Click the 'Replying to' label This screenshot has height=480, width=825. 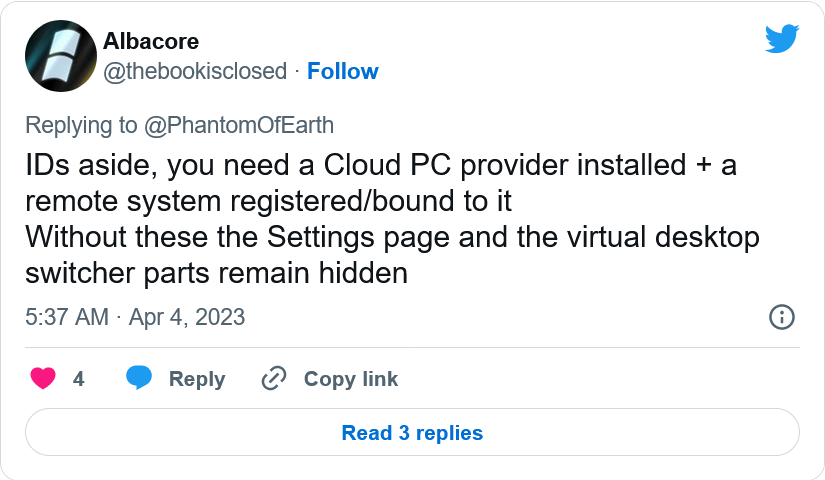pos(81,125)
